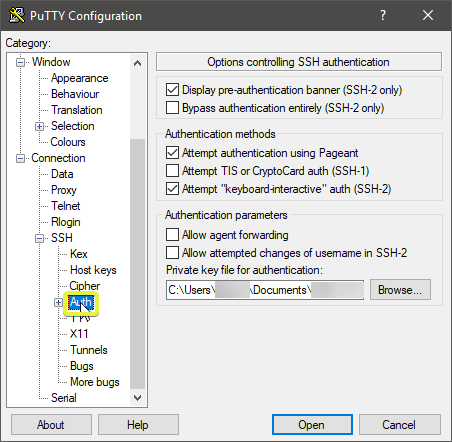Click the Open button
This screenshot has height=442, width=452.
(312, 425)
